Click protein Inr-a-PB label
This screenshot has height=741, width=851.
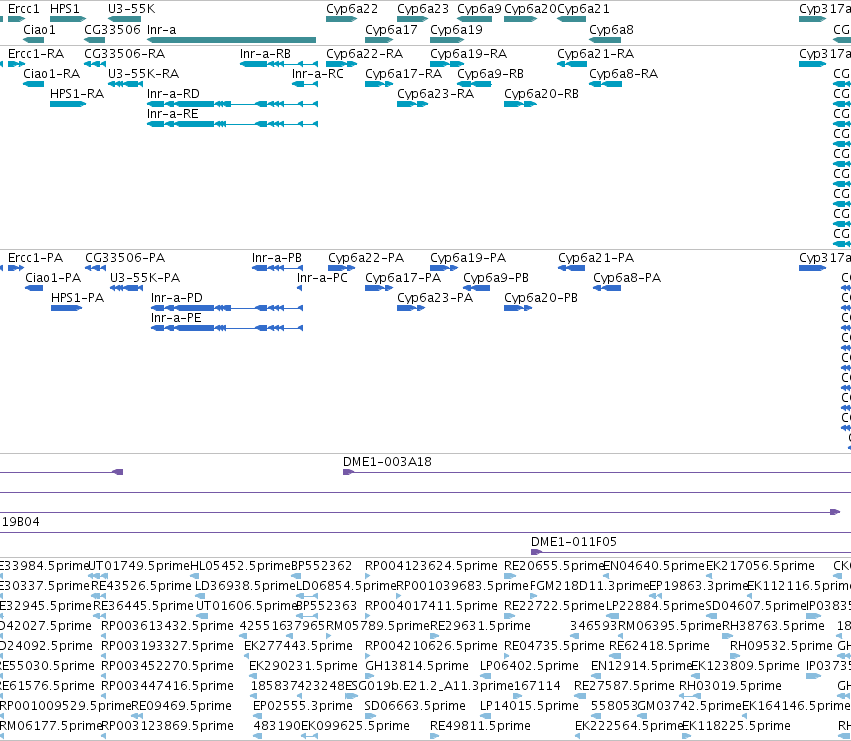276,257
